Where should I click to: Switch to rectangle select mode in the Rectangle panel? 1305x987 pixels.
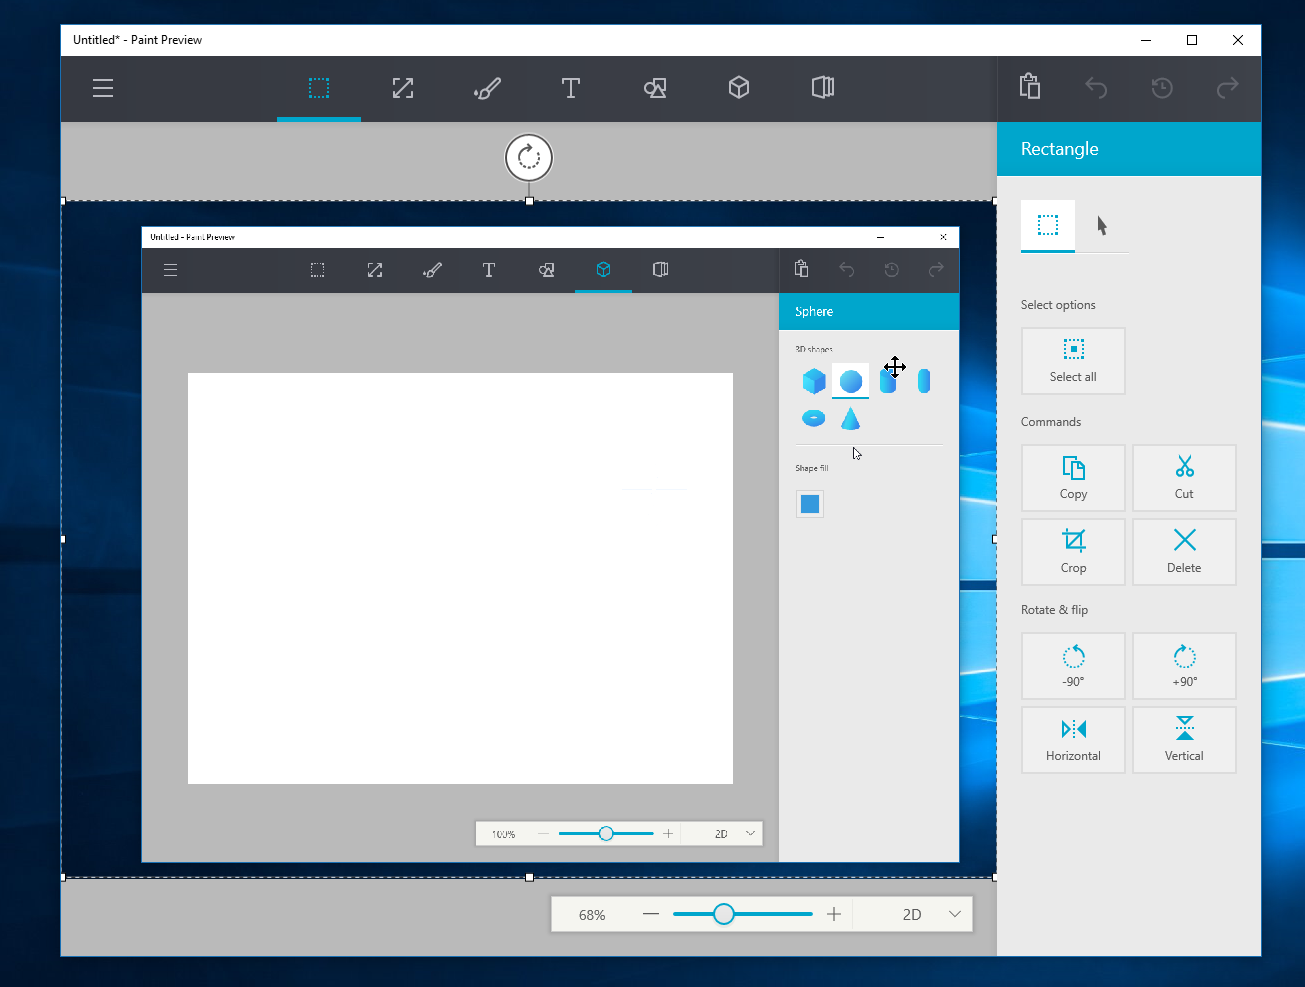(x=1047, y=225)
